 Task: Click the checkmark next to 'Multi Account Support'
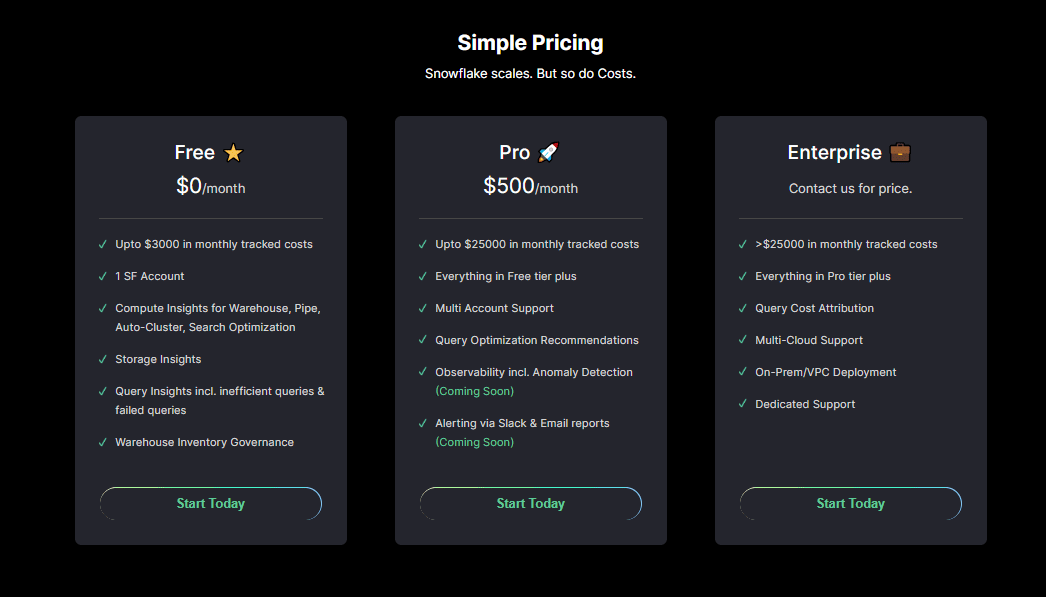click(422, 308)
